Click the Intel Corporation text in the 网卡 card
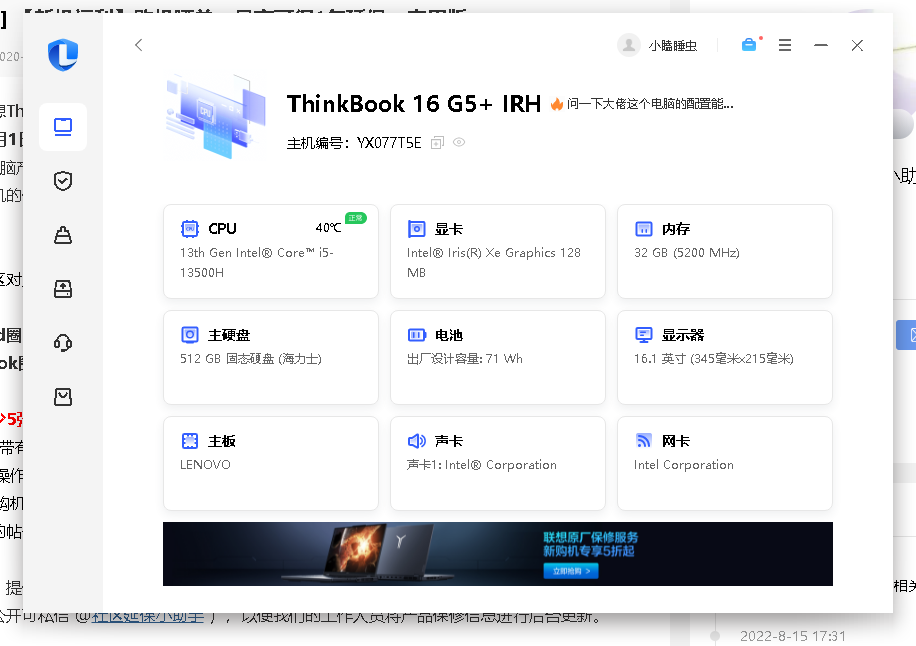The width and height of the screenshot is (916, 646). point(683,465)
